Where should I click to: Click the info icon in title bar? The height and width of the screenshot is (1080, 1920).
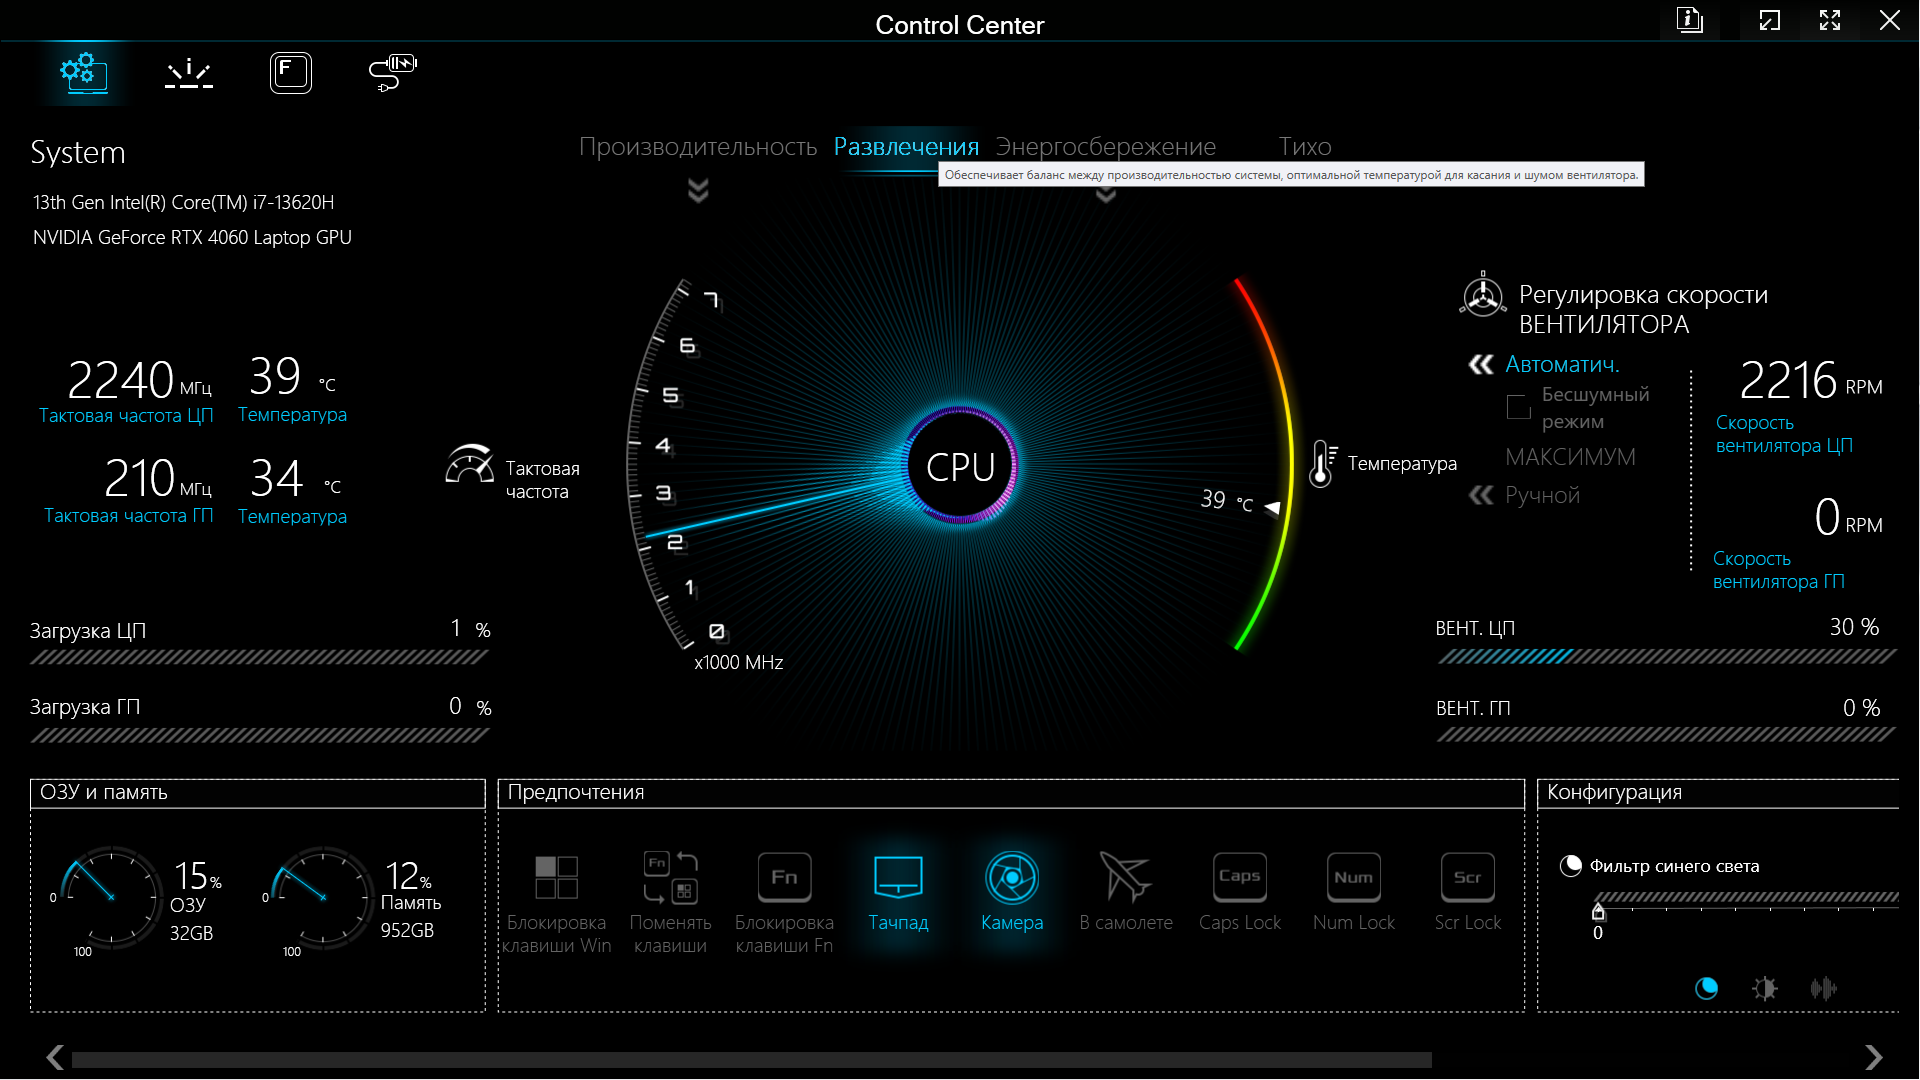point(1689,20)
